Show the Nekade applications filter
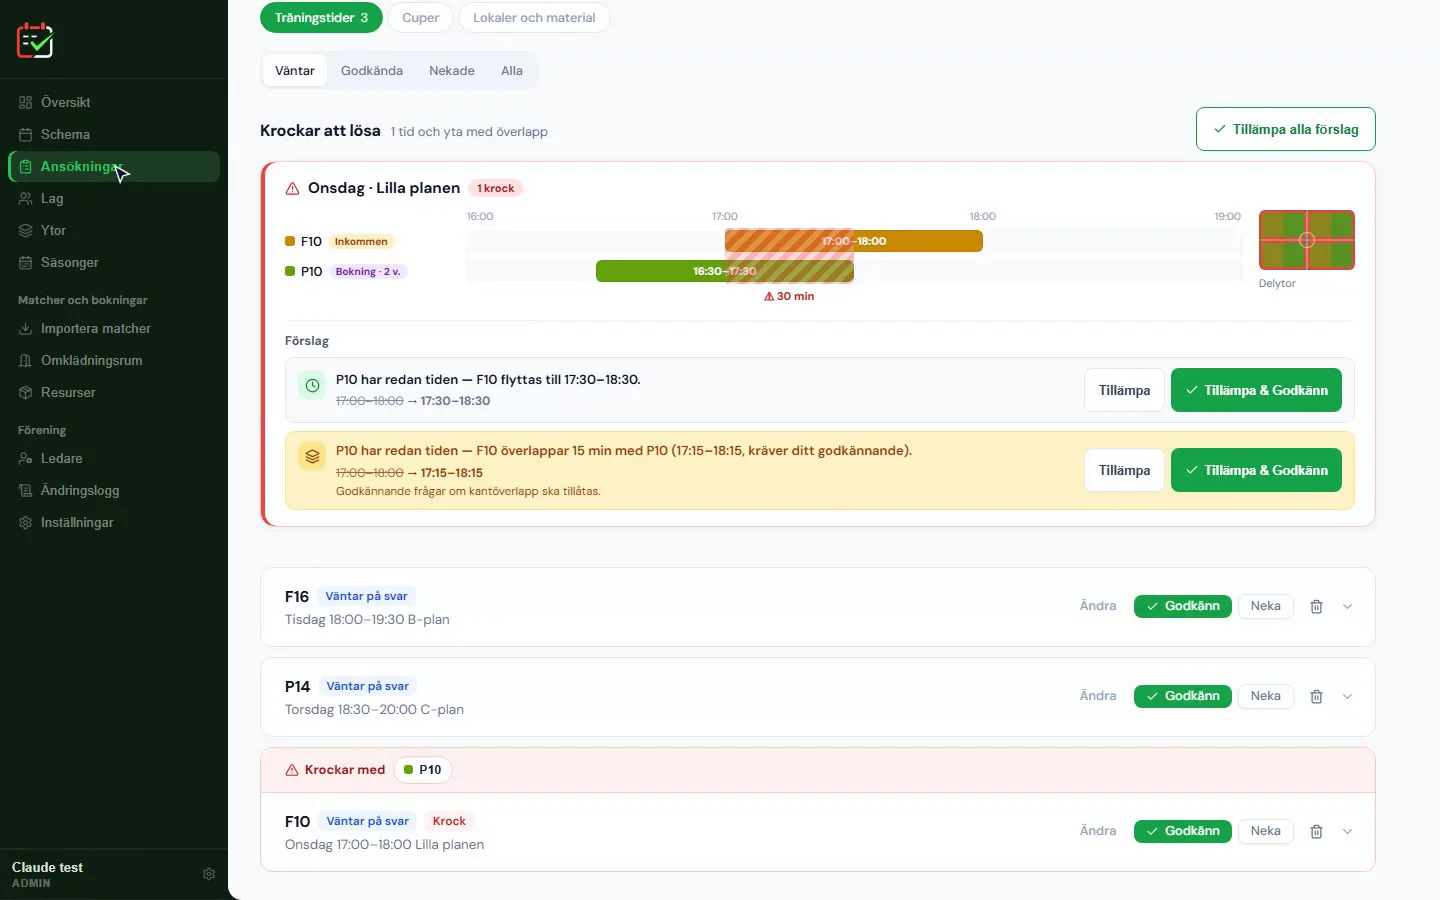 pyautogui.click(x=452, y=71)
